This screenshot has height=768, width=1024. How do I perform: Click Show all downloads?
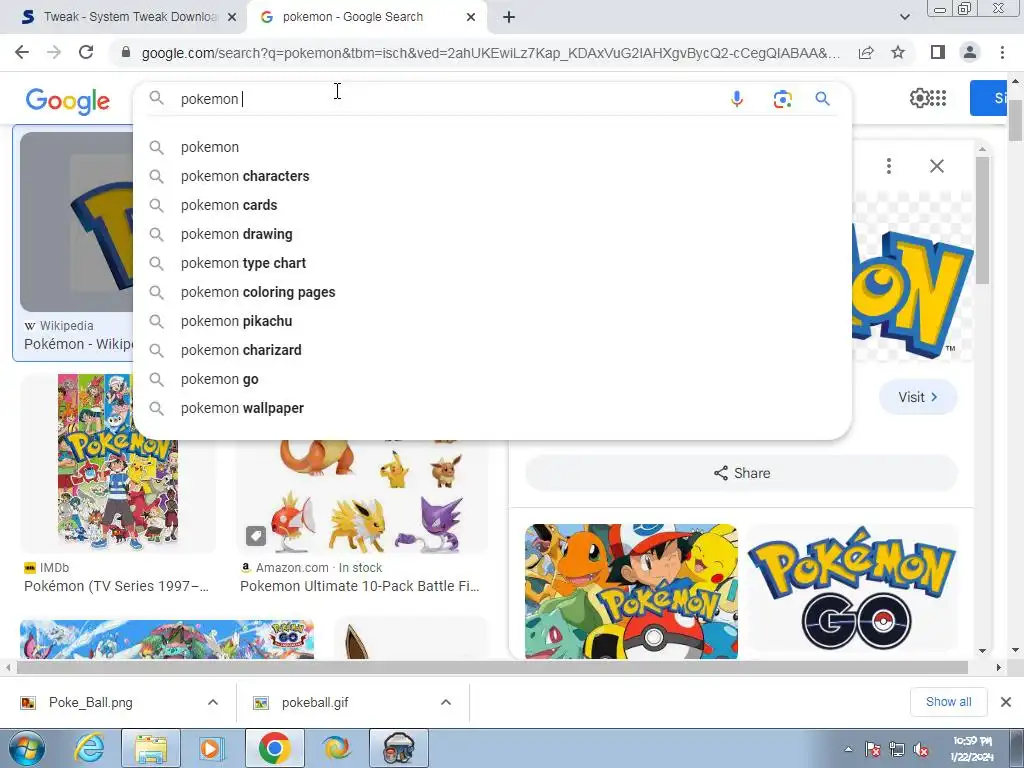(948, 702)
